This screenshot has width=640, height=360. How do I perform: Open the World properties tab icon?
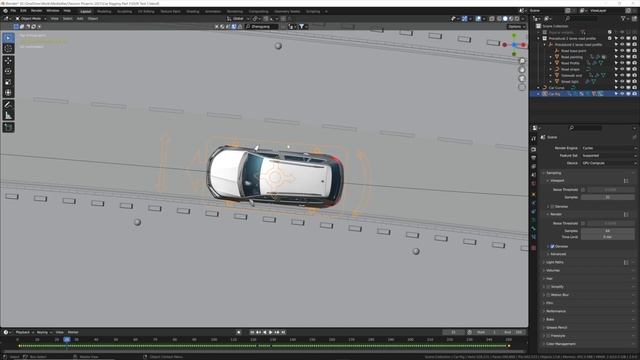pos(534,184)
